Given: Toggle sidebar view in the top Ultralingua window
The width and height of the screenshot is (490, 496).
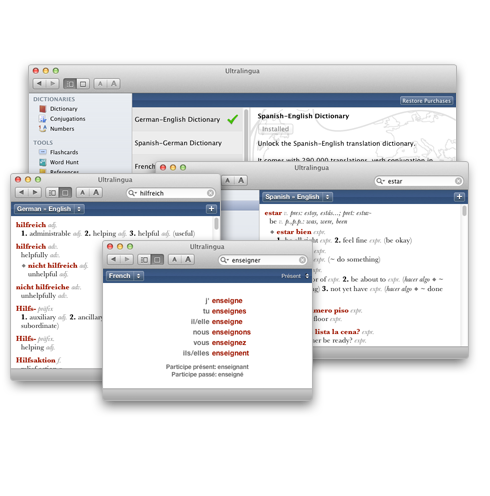Looking at the screenshot, I should 70,84.
